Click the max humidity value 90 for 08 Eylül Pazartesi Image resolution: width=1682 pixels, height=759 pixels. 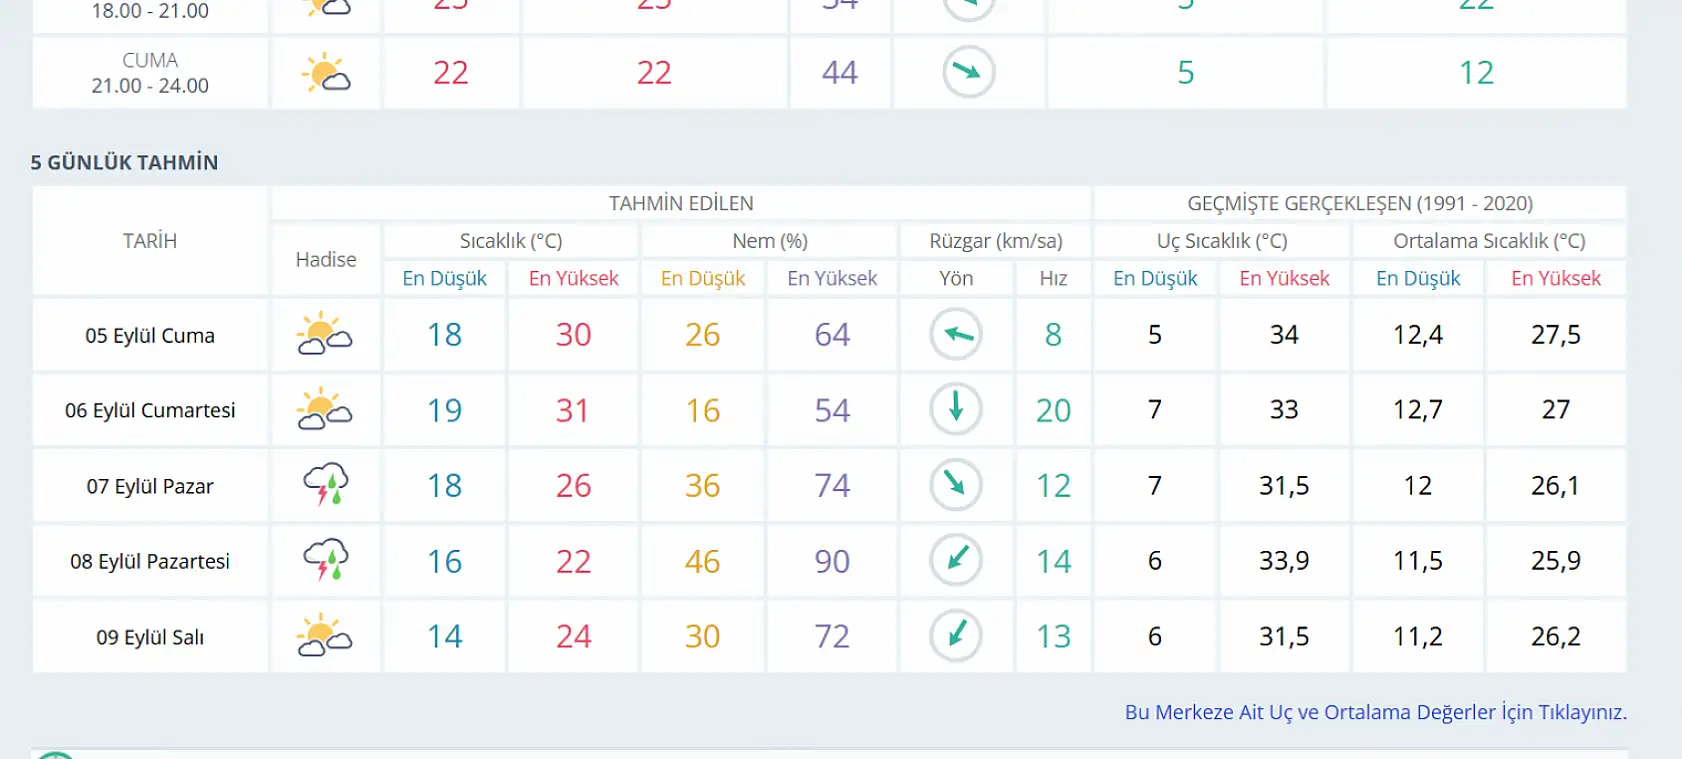tap(832, 561)
